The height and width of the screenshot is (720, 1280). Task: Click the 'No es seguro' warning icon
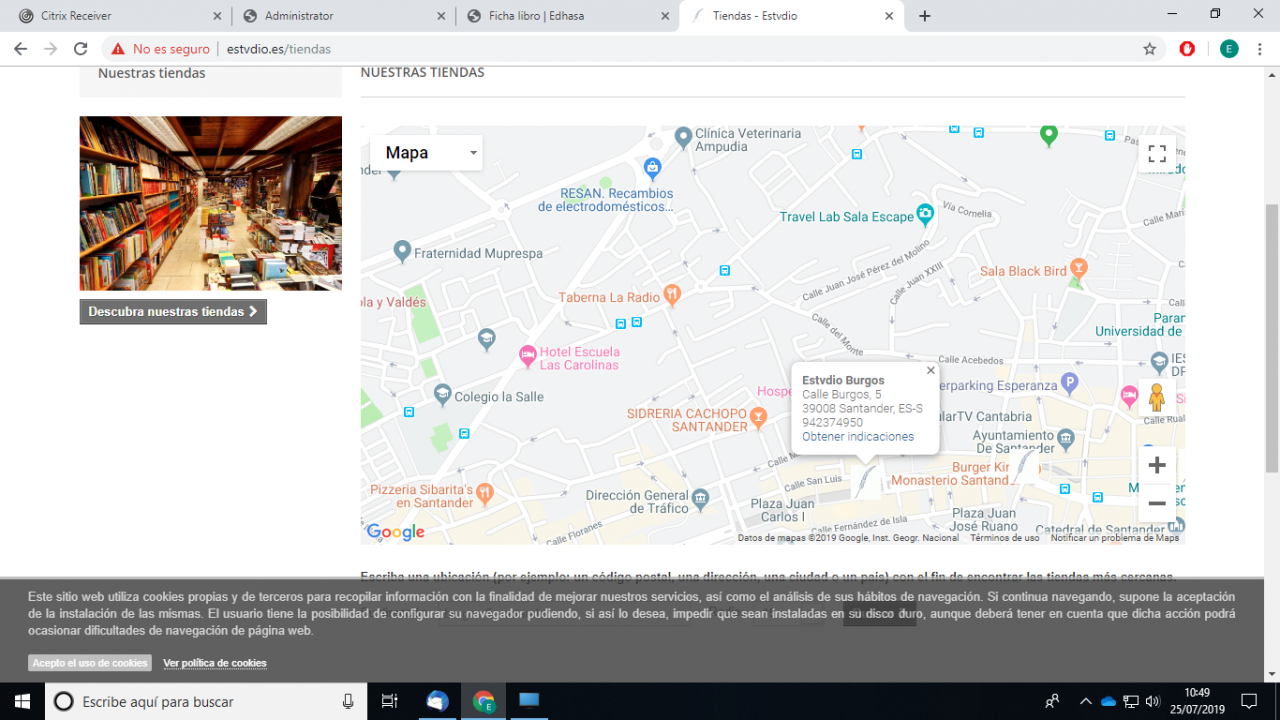pyautogui.click(x=118, y=49)
